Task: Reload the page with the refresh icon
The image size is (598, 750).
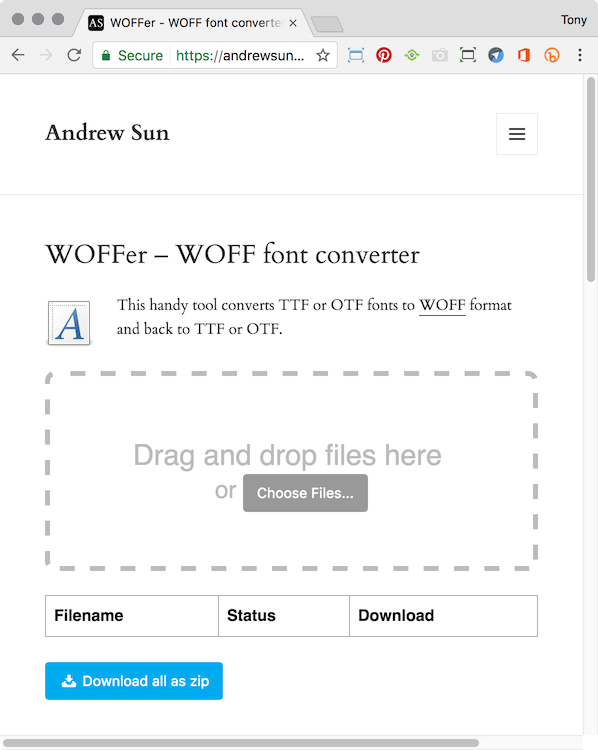Action: point(74,55)
